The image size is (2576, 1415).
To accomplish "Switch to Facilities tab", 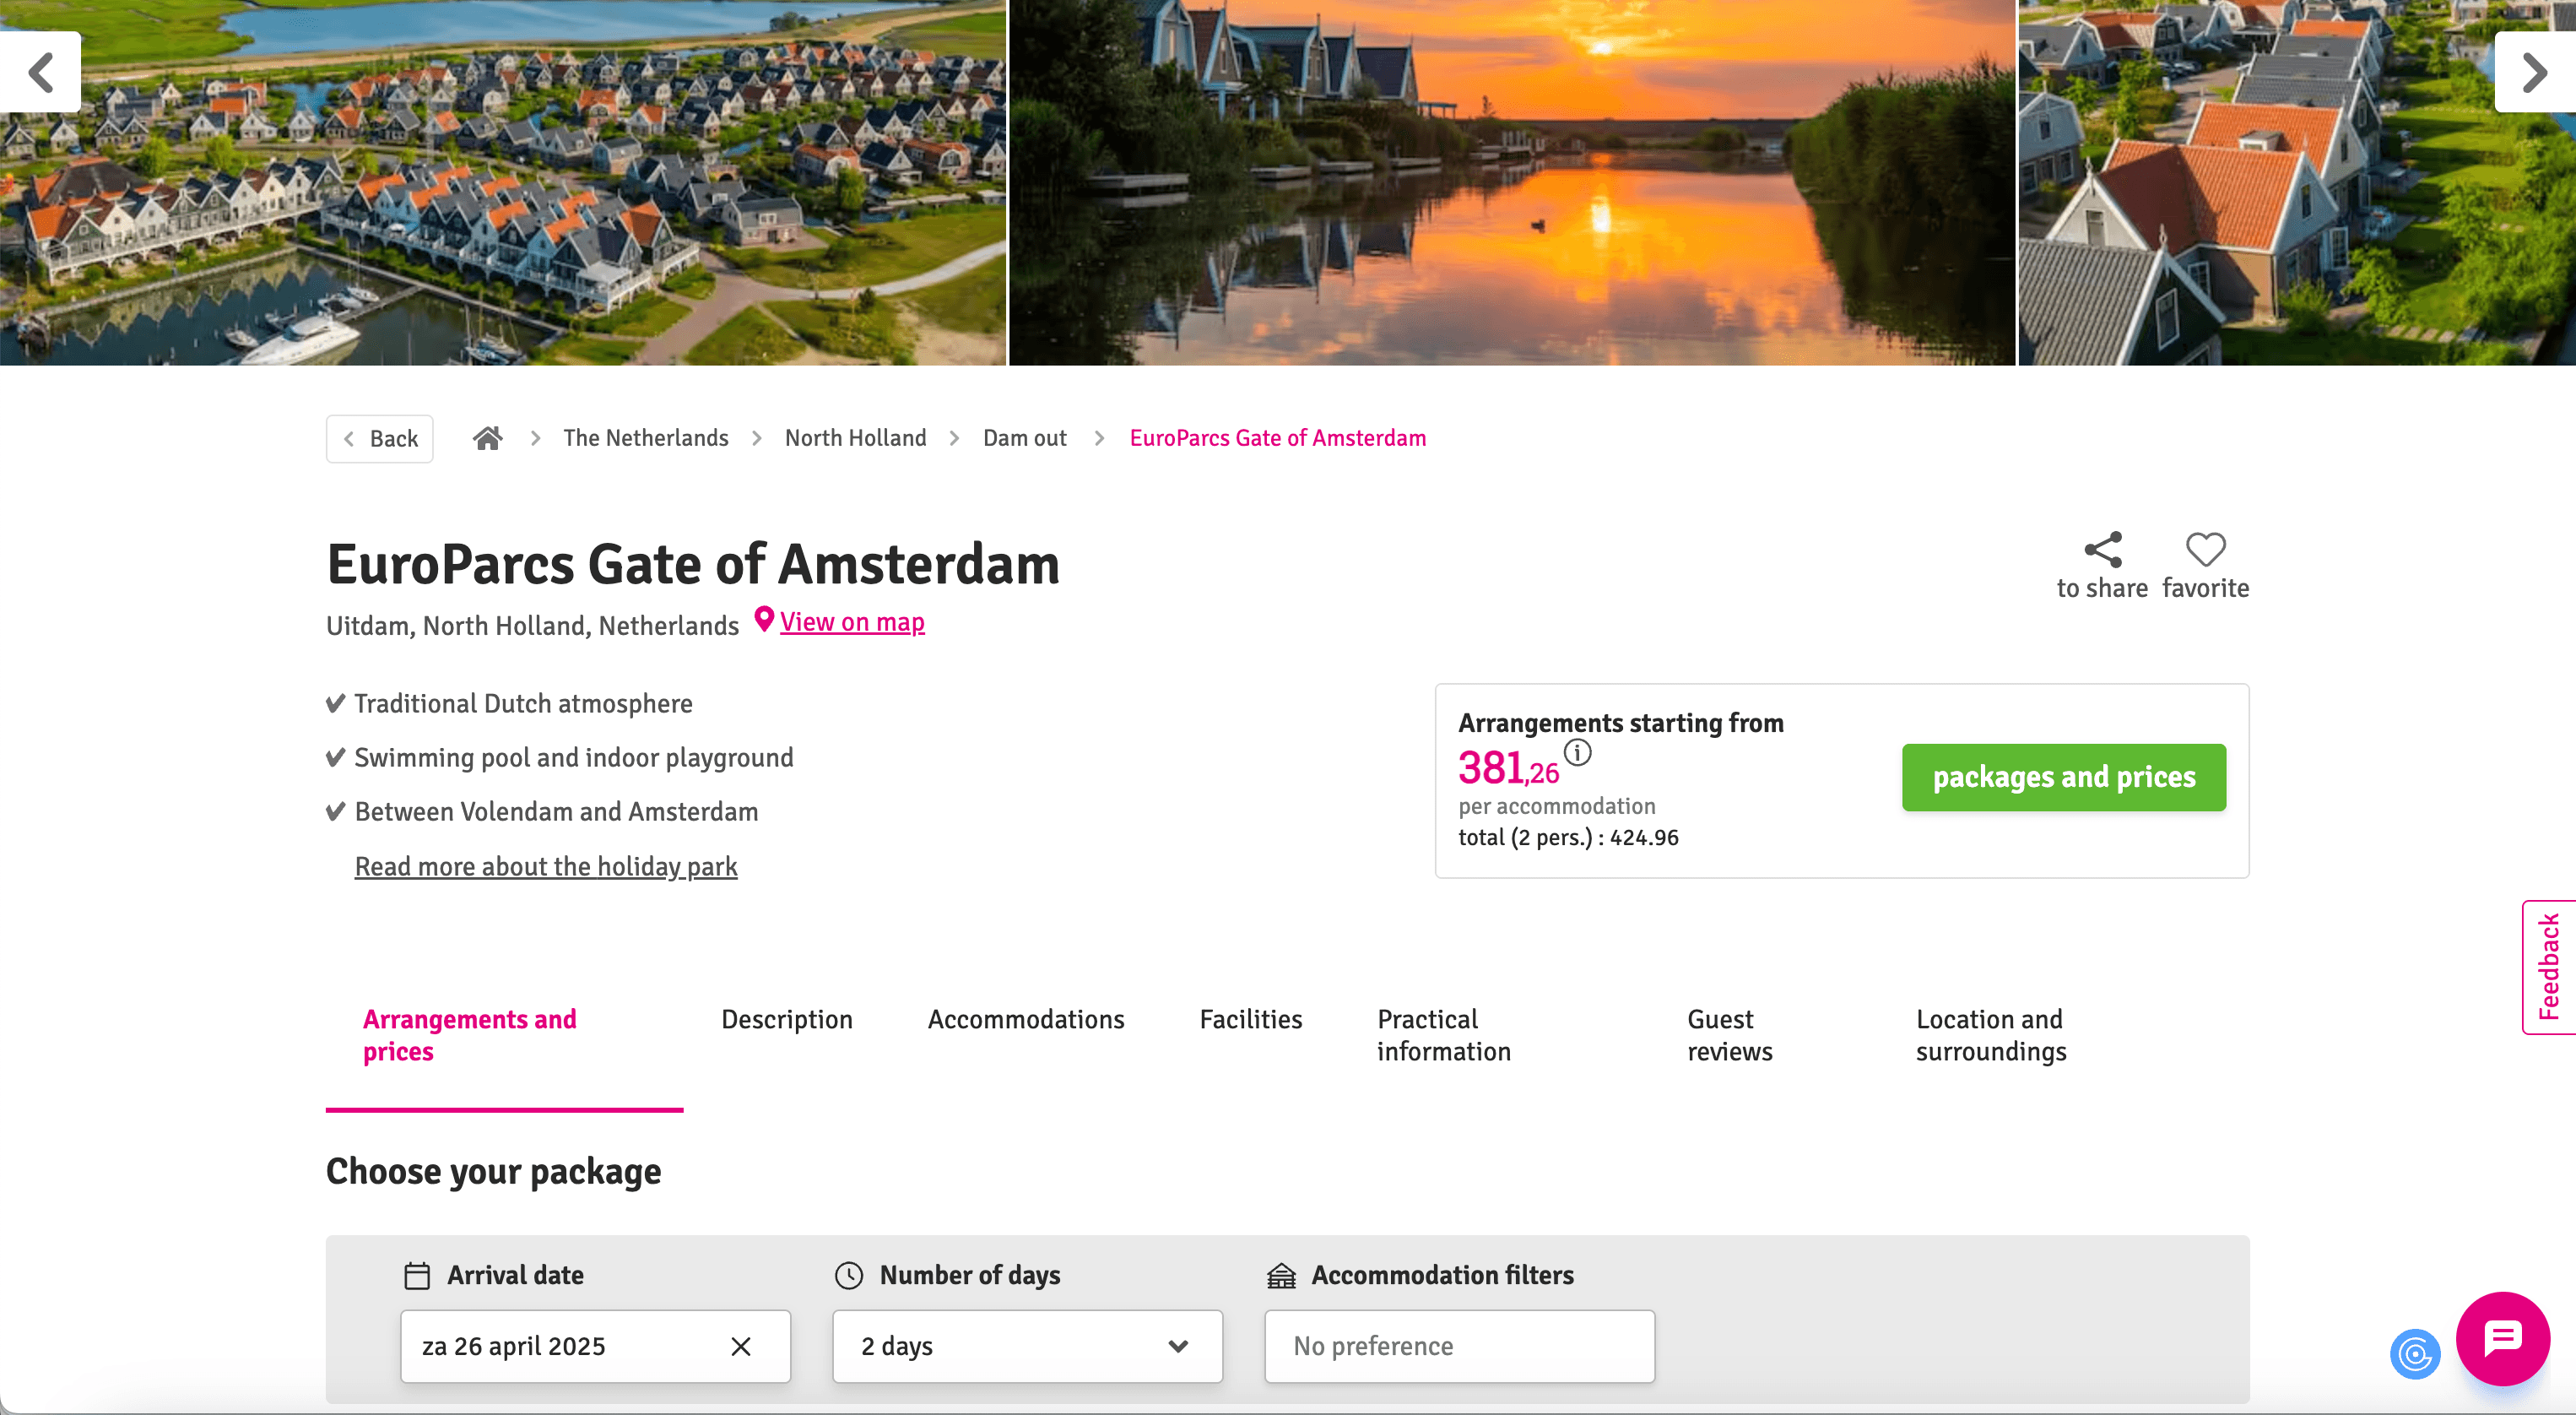I will (1251, 1019).
